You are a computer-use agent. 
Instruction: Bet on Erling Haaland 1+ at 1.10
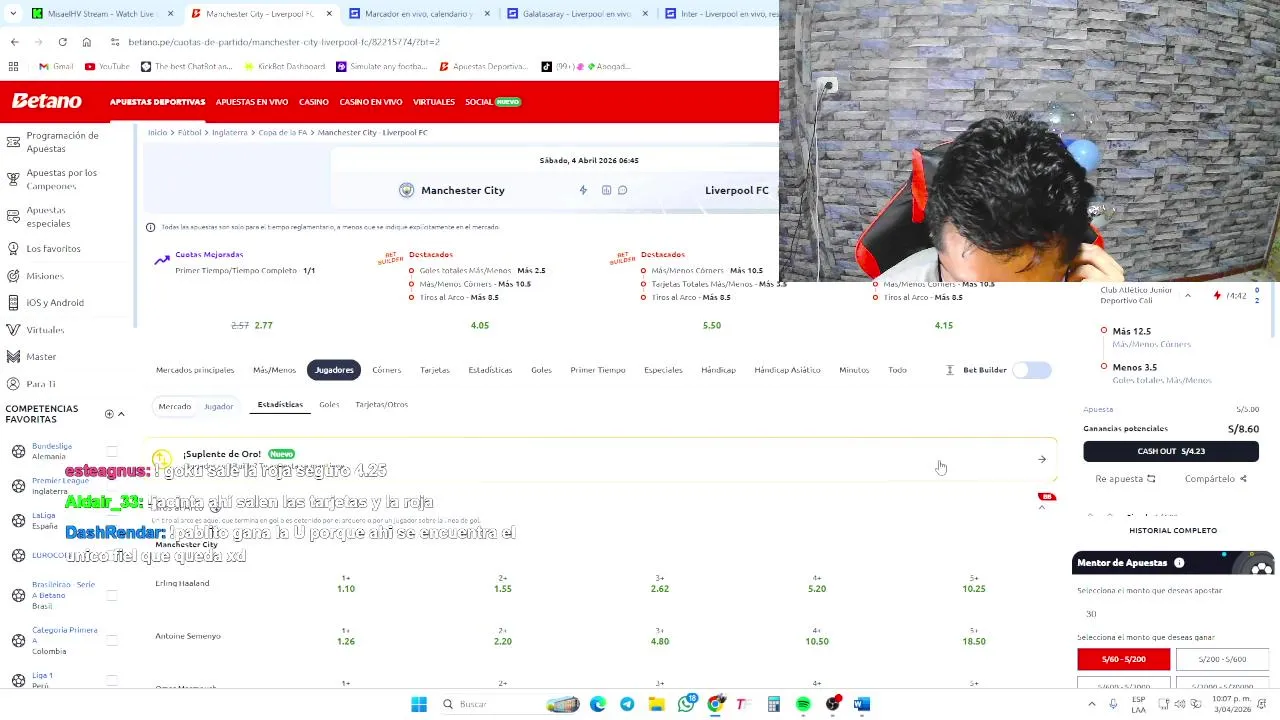click(346, 584)
